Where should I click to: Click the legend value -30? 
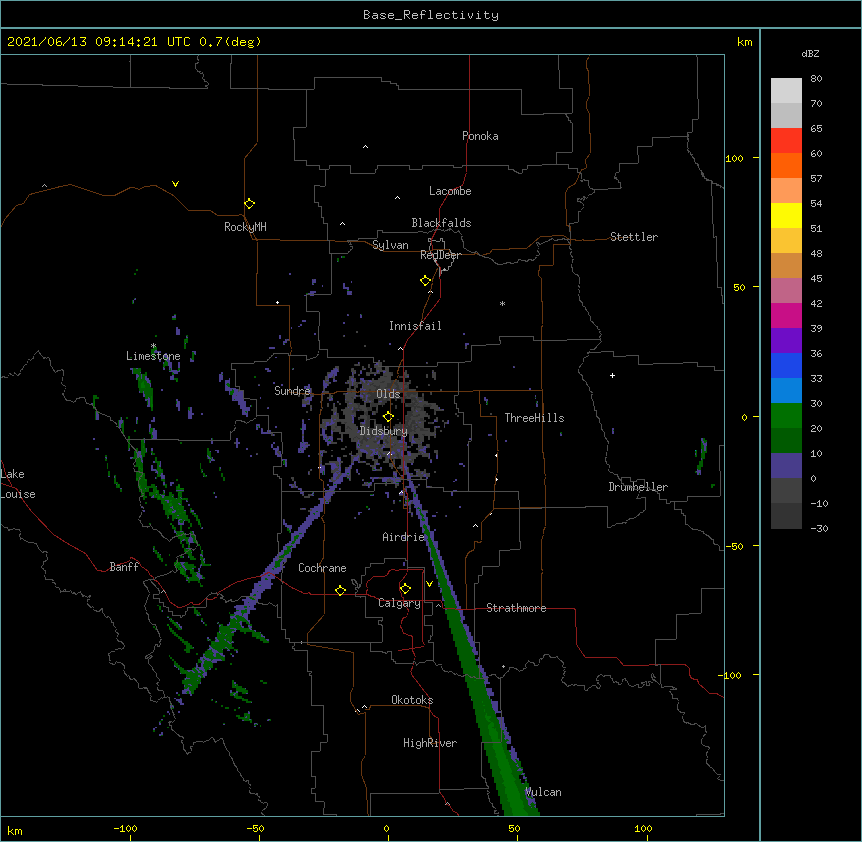point(819,529)
